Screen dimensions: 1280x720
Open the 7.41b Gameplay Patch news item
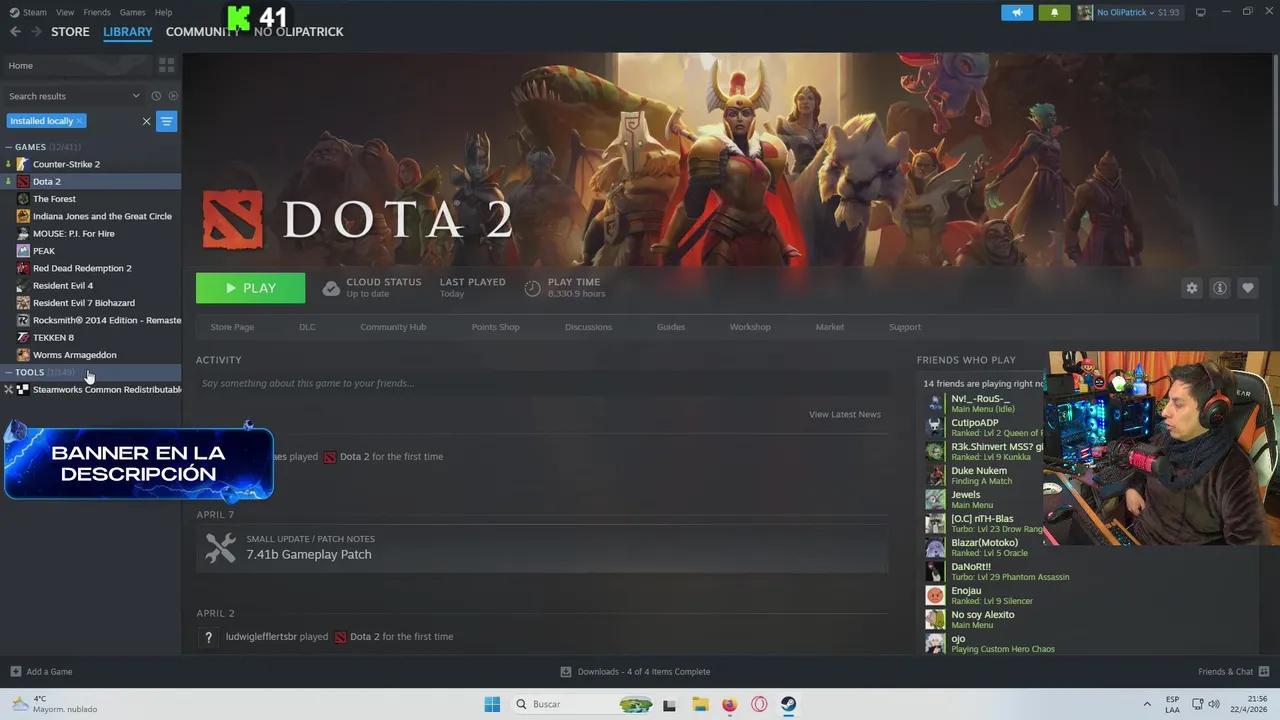(542, 547)
